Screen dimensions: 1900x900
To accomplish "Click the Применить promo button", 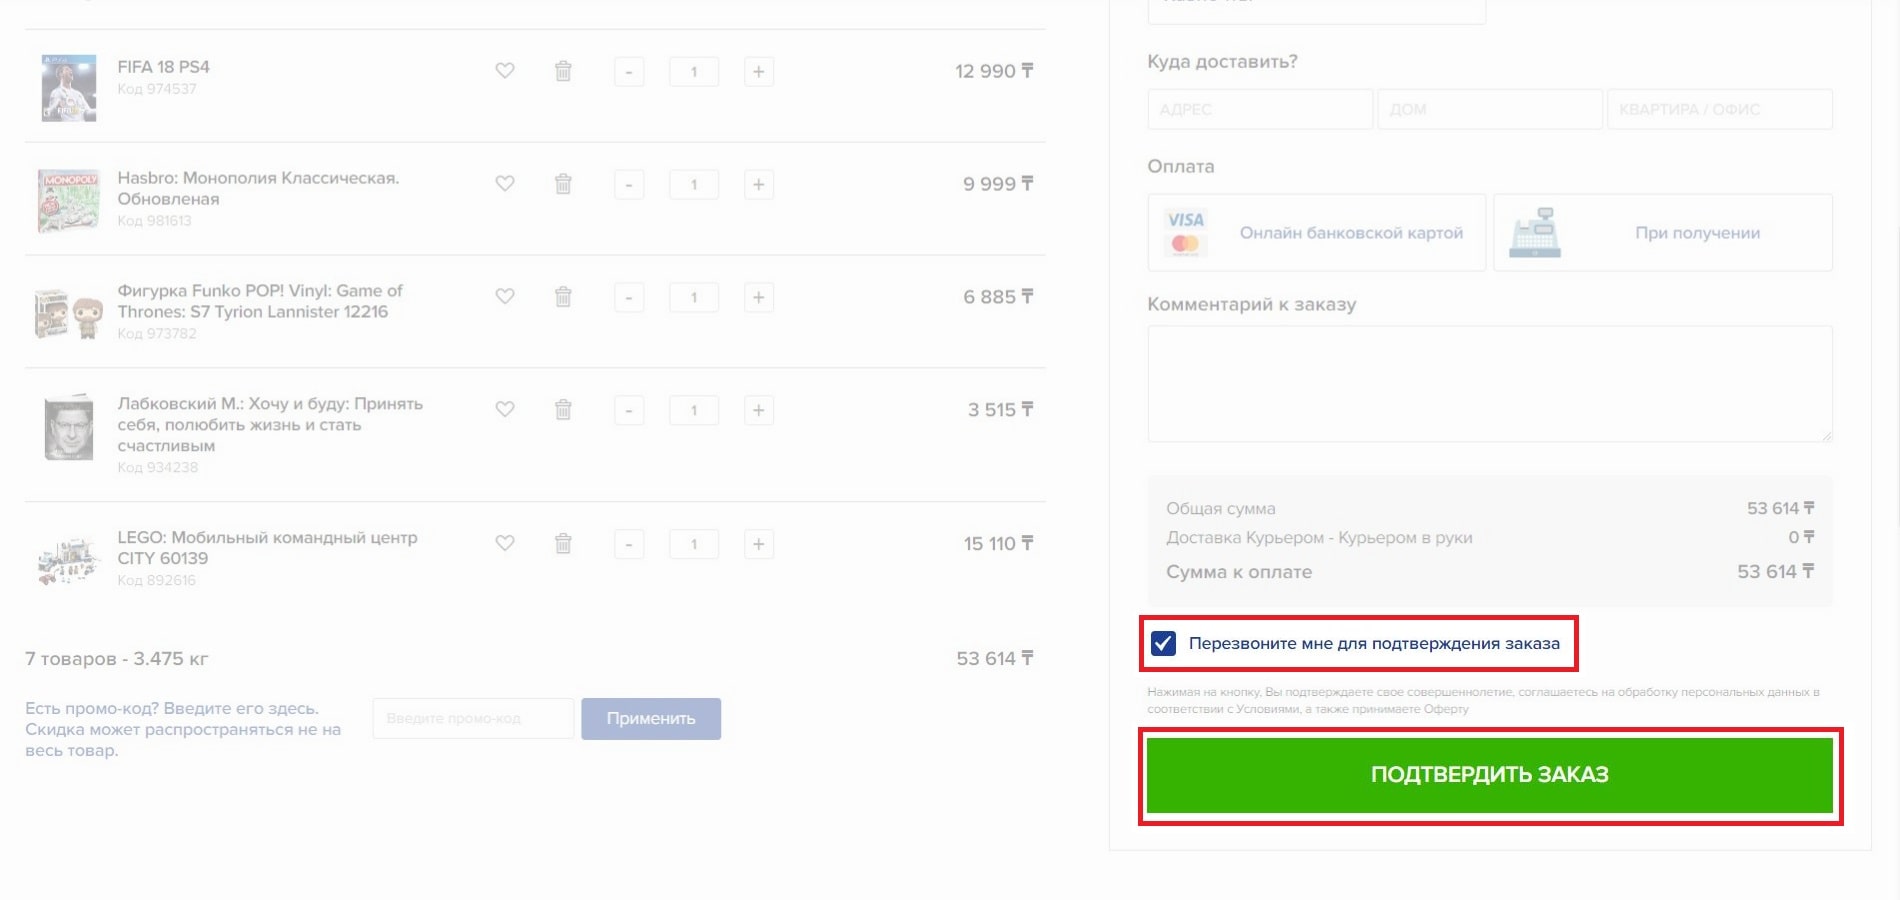I will click(x=651, y=719).
